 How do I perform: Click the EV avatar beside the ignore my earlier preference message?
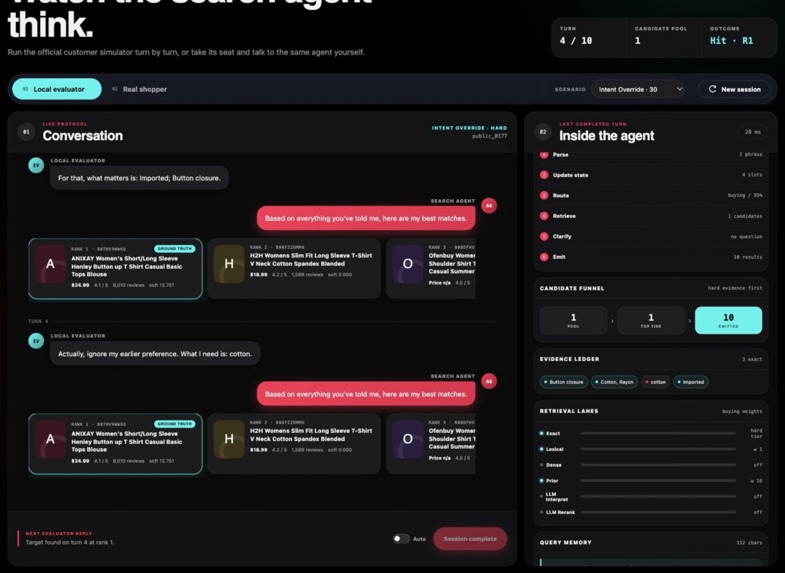point(36,341)
